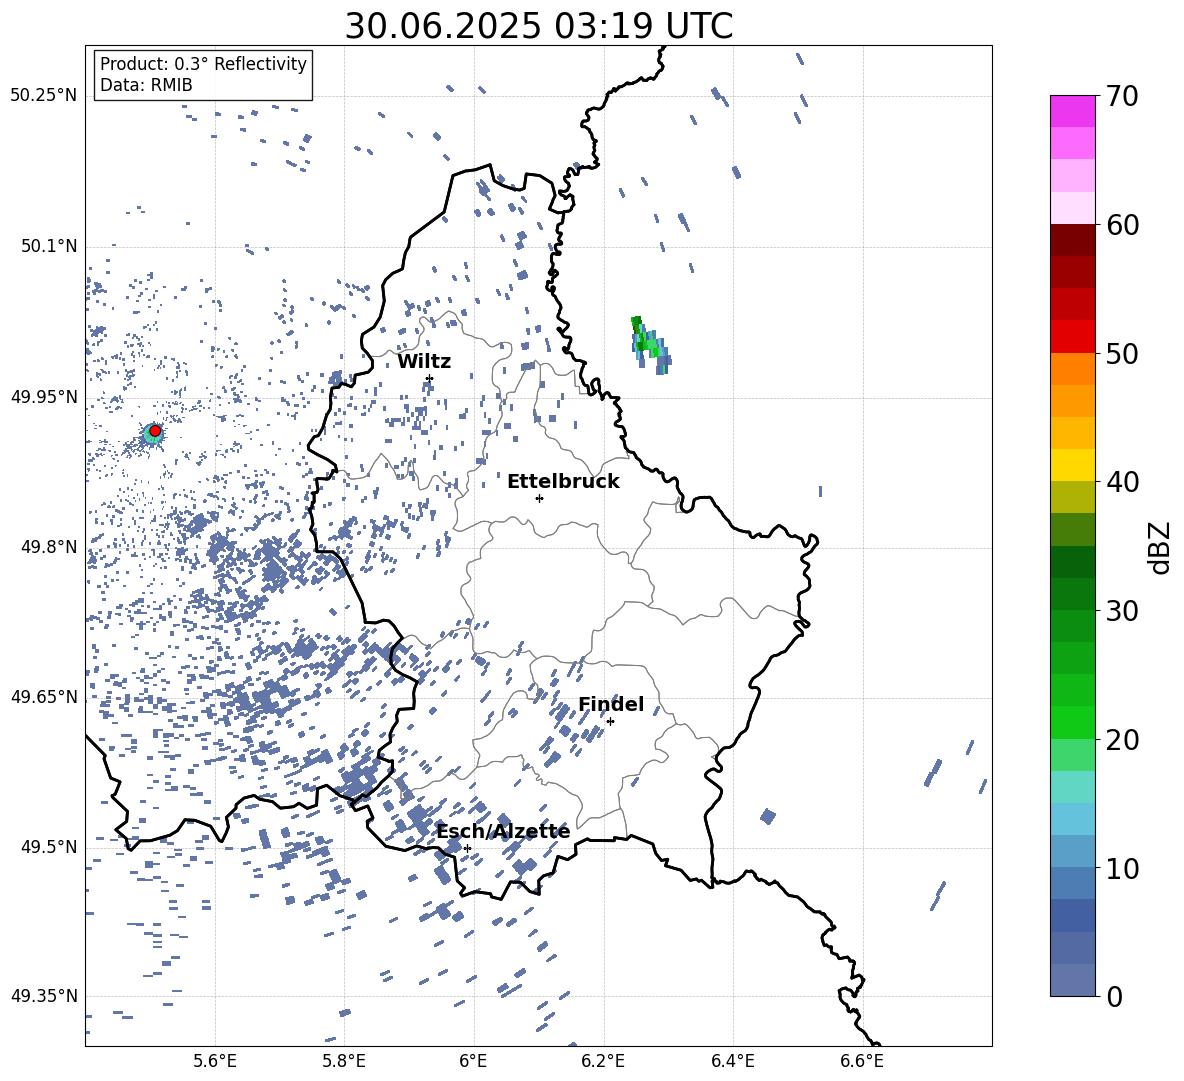The height and width of the screenshot is (1081, 1184).
Task: Click the 5.8°E longitude label
Action: click(x=344, y=1061)
